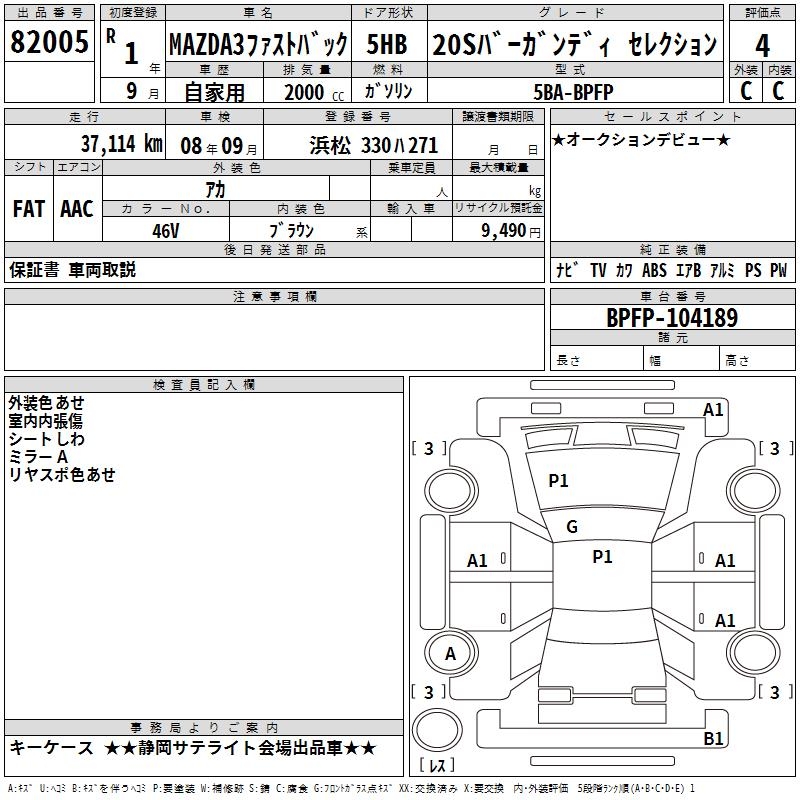
Task: Click inspector note ミラーA
Action: 38,457
